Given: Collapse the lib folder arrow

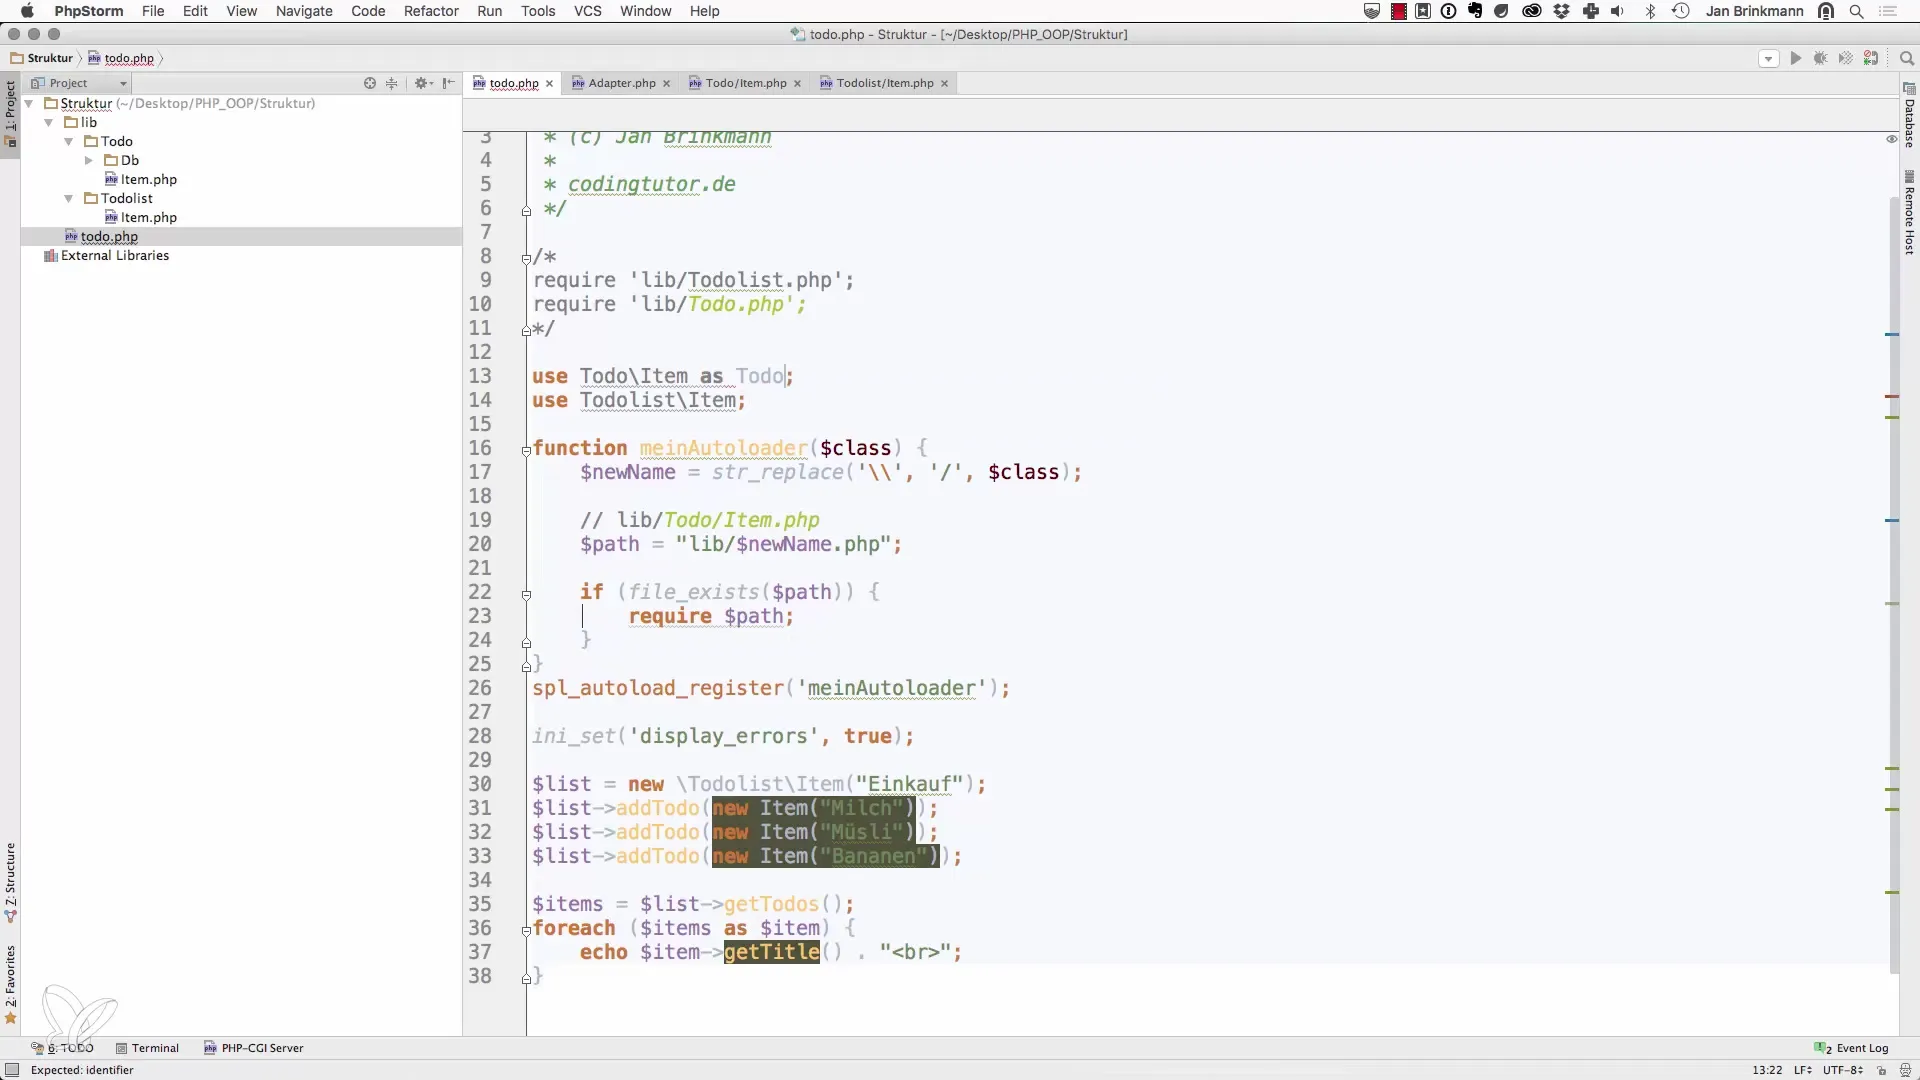Looking at the screenshot, I should (48, 122).
